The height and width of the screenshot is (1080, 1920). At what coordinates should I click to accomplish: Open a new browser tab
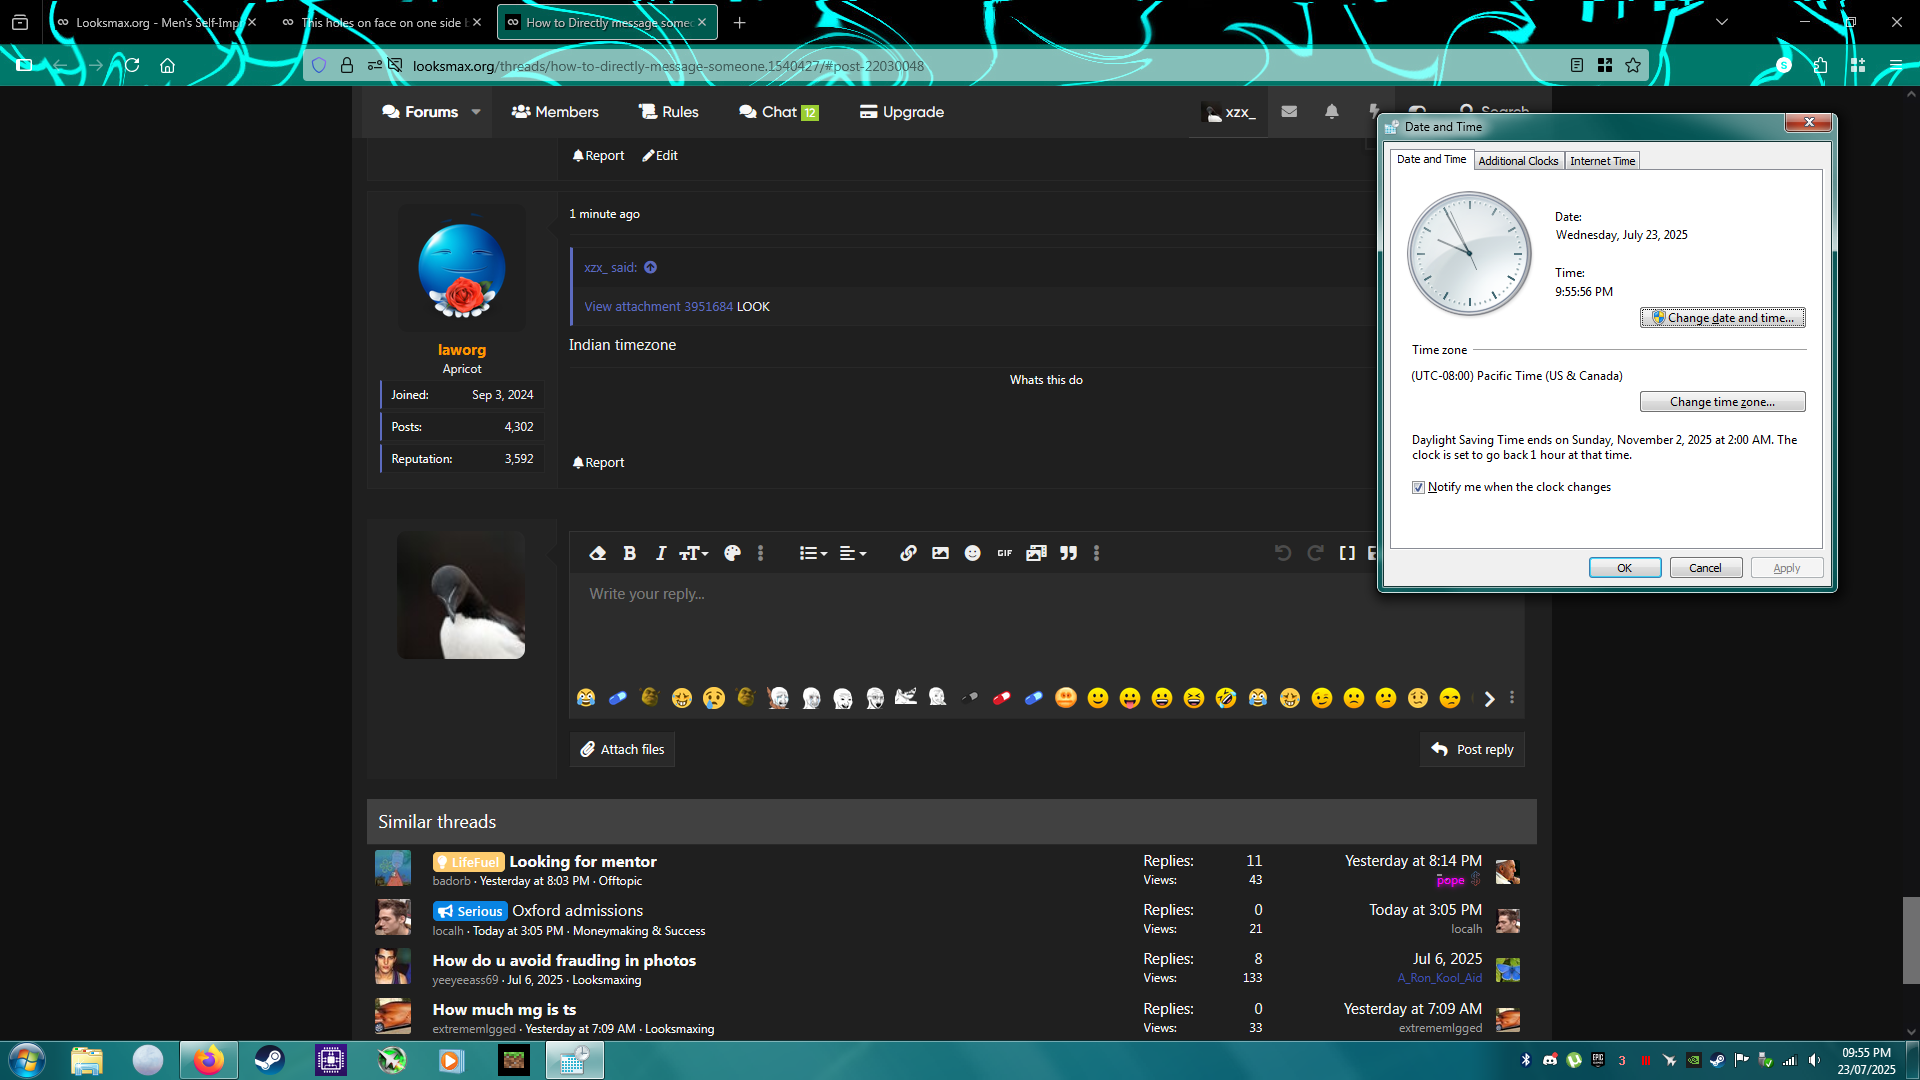click(x=739, y=22)
